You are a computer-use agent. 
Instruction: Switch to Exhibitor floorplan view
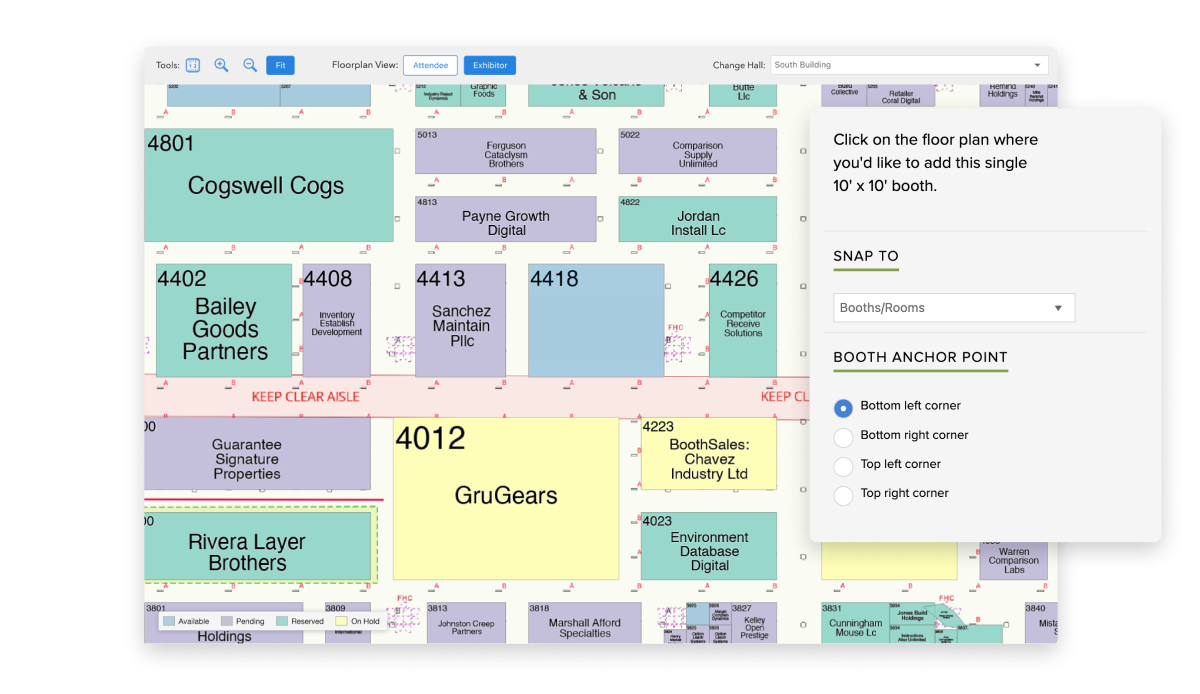[x=489, y=64]
